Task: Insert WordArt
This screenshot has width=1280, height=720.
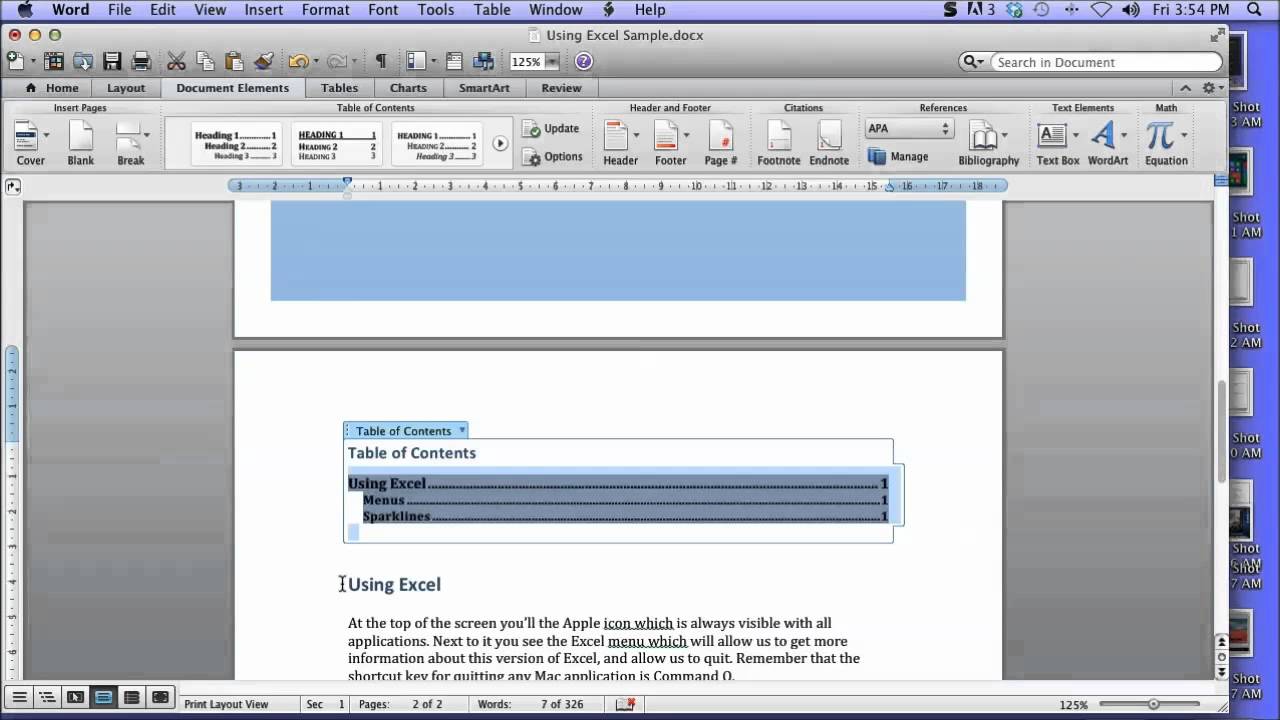Action: click(1107, 143)
